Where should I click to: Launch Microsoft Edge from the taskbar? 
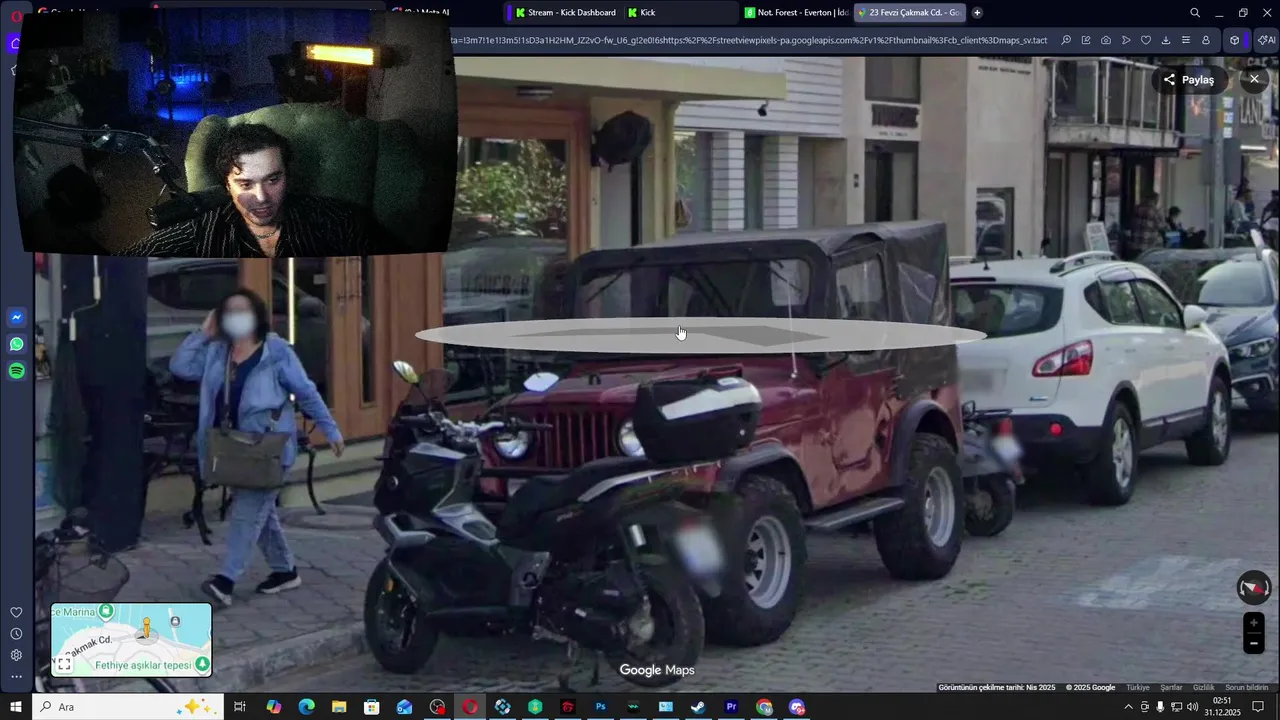306,707
